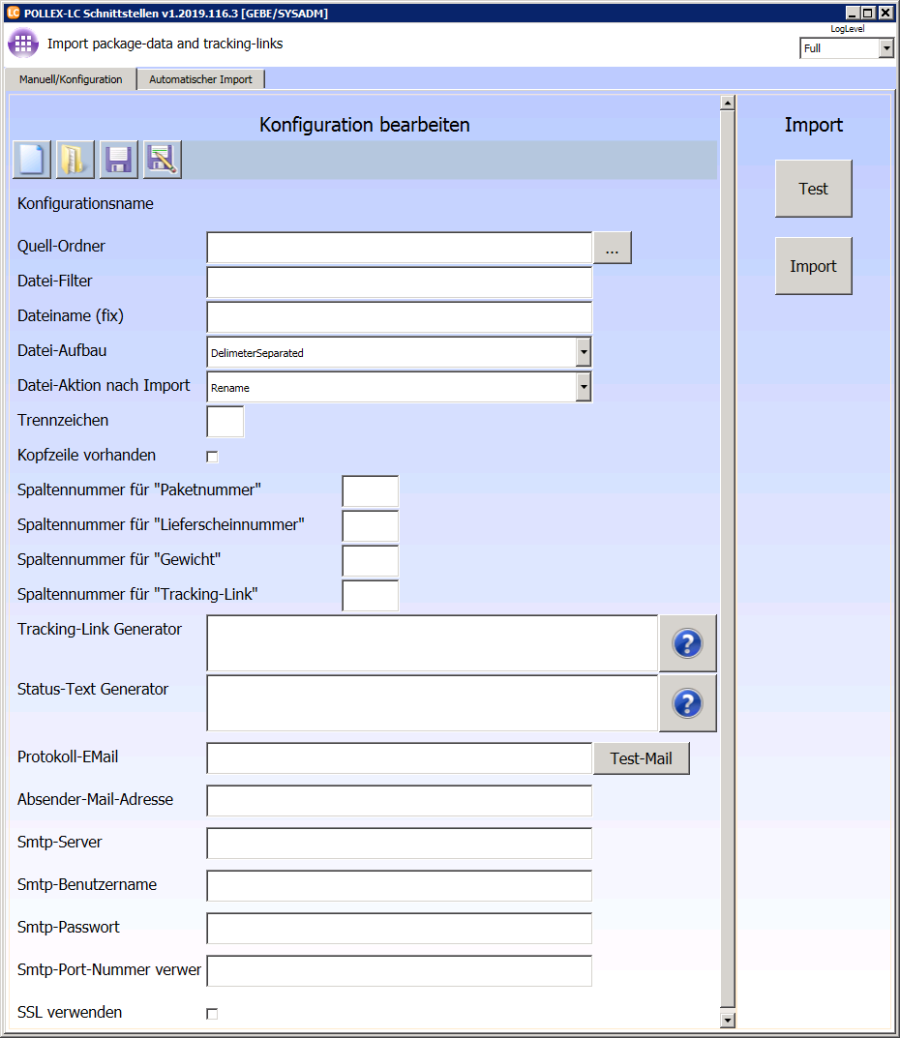Open a configuration with the folder icon

[x=75, y=160]
